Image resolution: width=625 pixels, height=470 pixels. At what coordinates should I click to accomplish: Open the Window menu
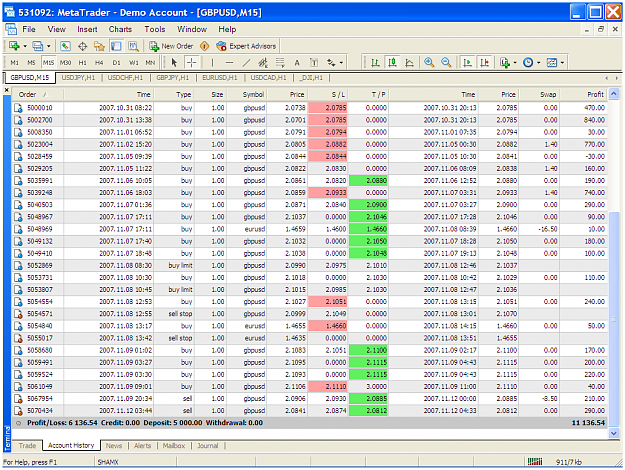click(192, 29)
